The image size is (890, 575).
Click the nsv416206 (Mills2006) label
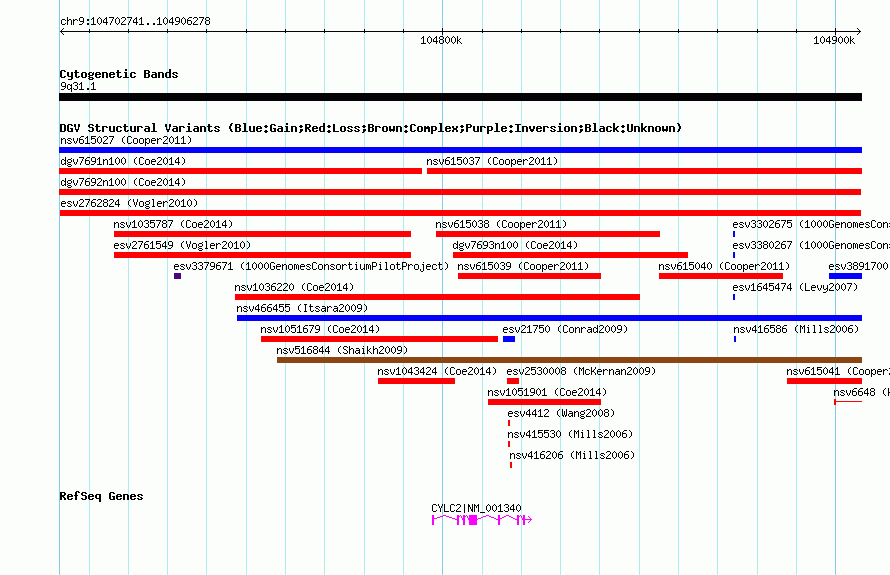(572, 455)
